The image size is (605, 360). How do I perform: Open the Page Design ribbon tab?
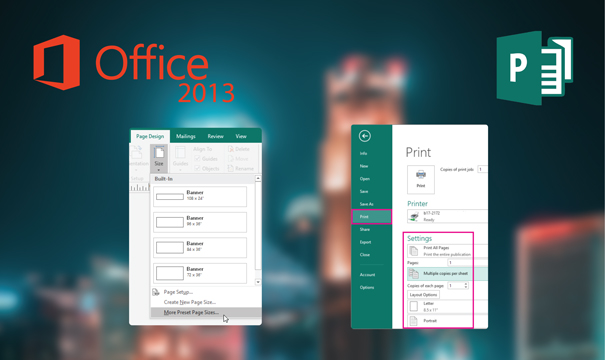(150, 136)
